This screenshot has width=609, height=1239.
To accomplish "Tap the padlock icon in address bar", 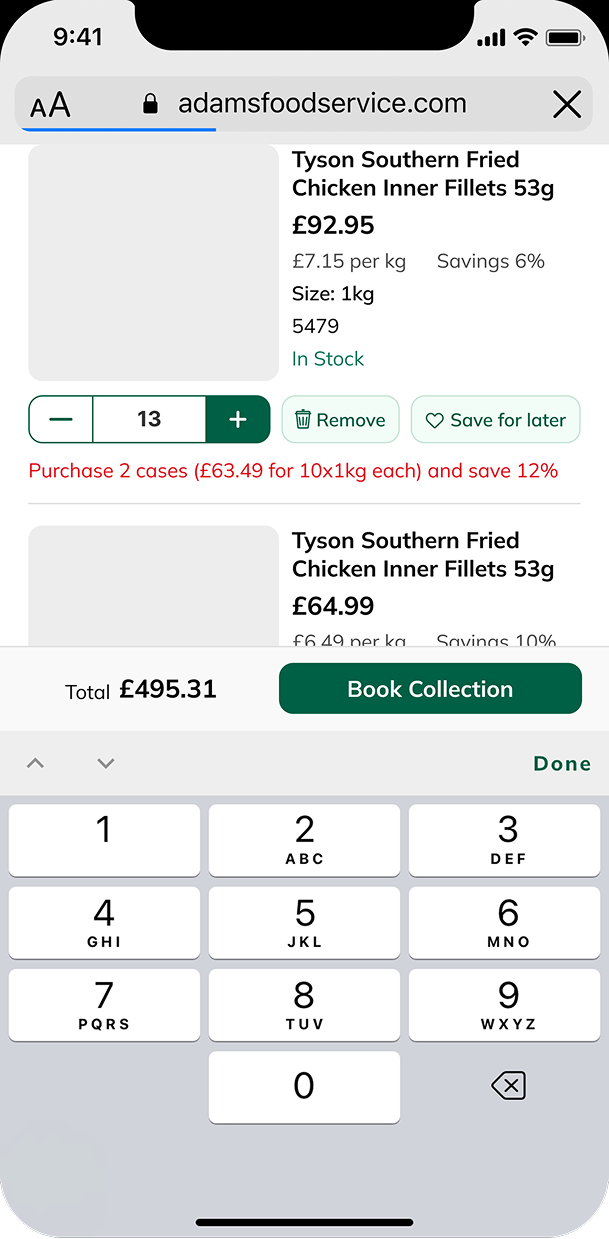I will tap(151, 104).
